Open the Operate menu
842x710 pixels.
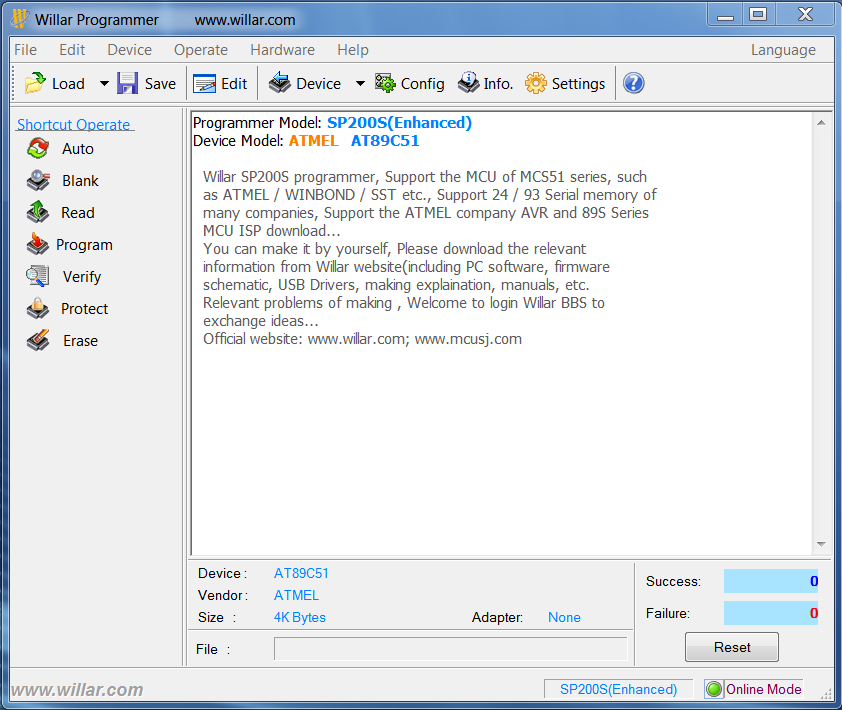[x=201, y=50]
